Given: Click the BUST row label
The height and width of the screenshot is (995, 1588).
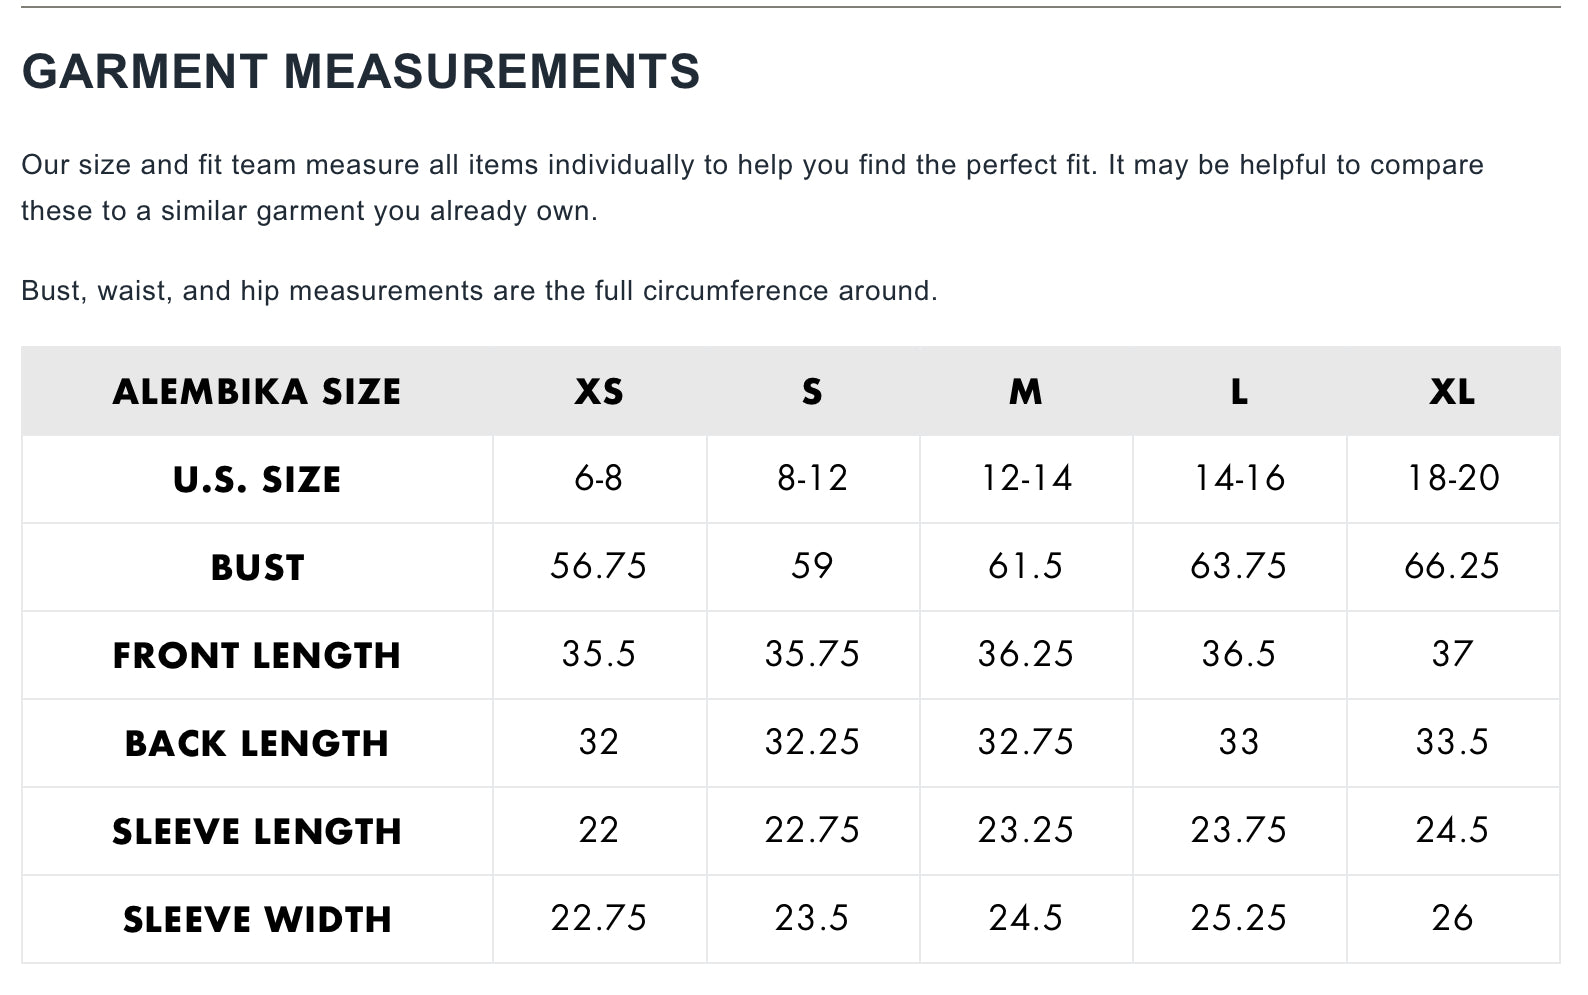Looking at the screenshot, I should click(x=257, y=568).
